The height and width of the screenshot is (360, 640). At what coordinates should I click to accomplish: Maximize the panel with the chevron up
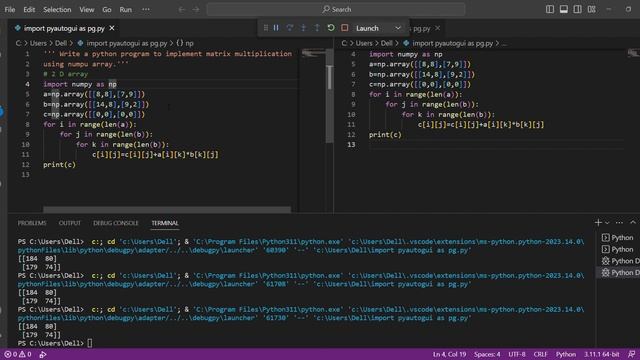click(x=633, y=222)
